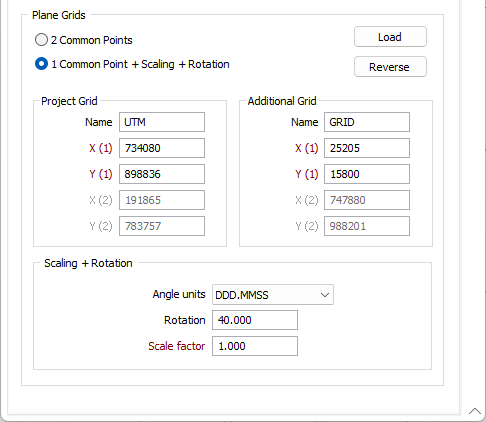Click the Angle units dropdown arrow

[x=325, y=295]
